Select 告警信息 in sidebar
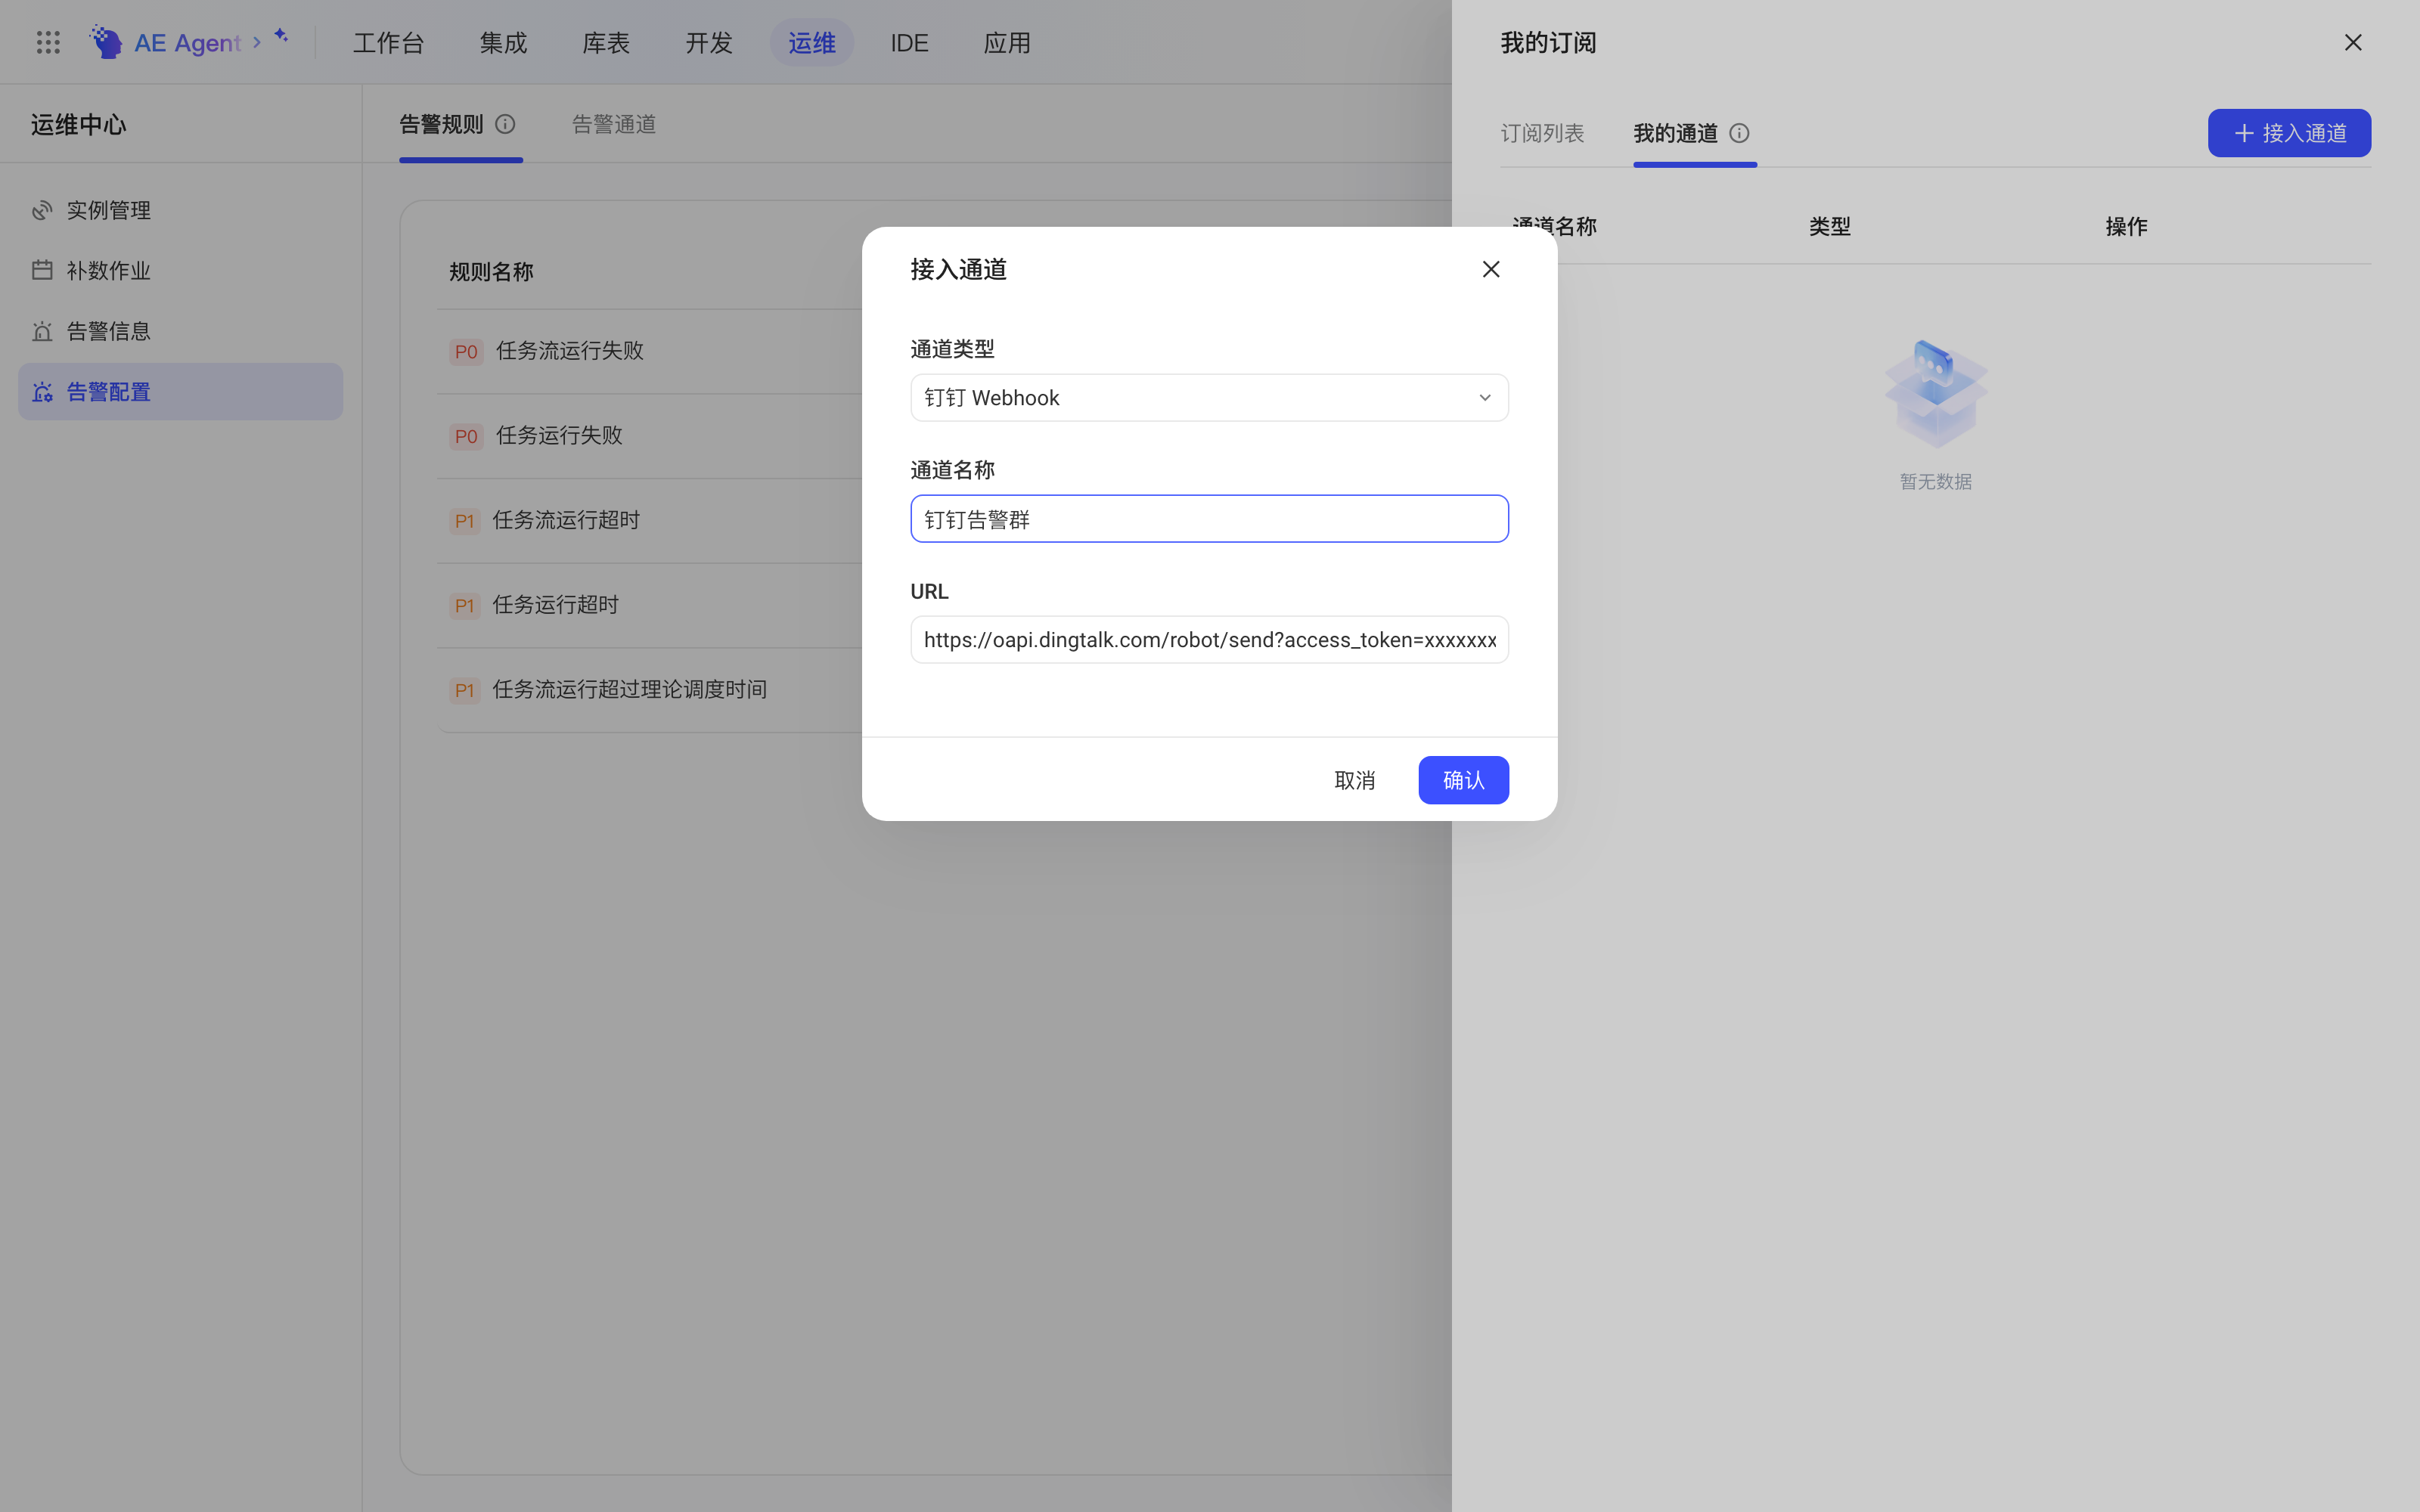The height and width of the screenshot is (1512, 2420). point(180,331)
